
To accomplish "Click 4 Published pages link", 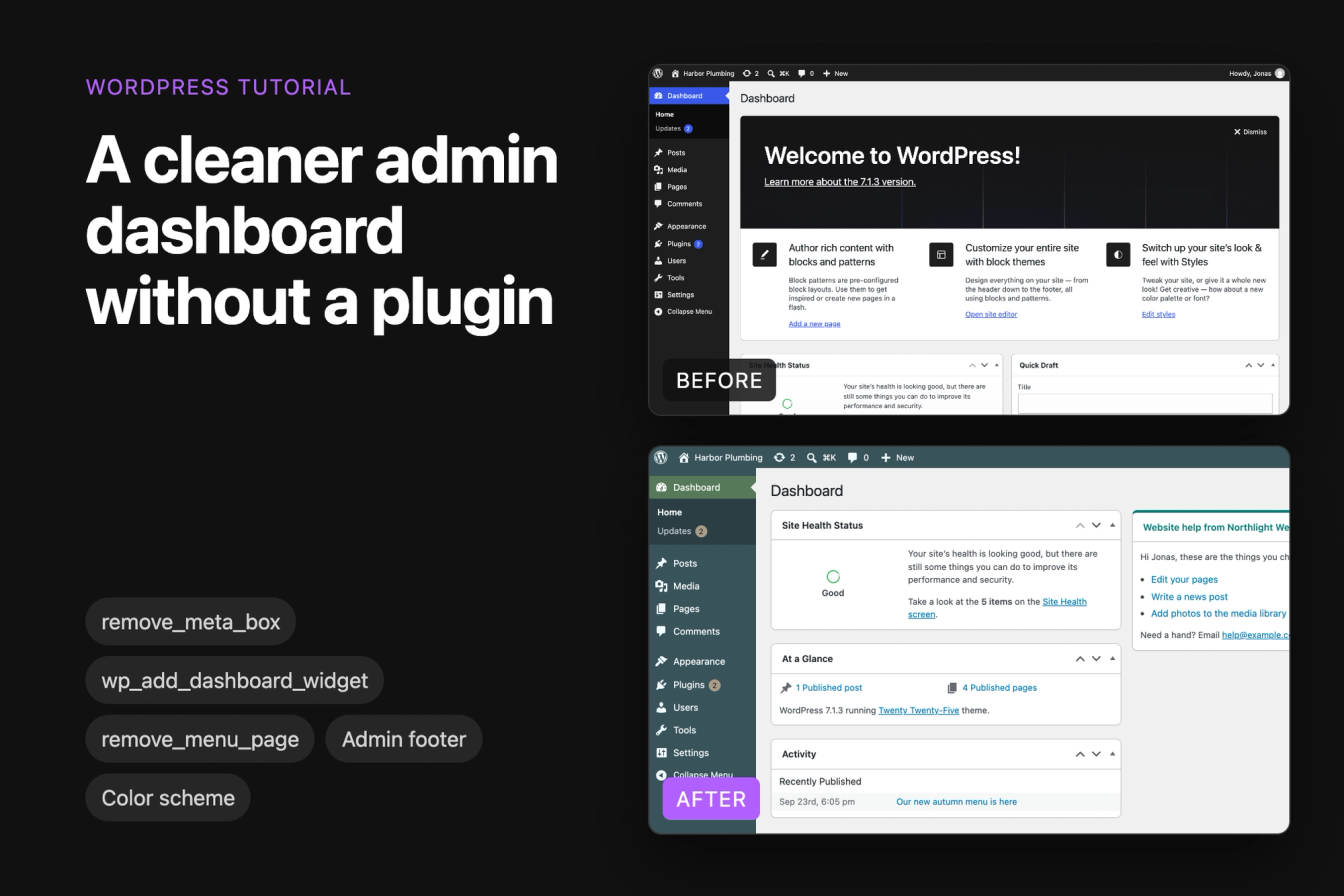I will [999, 688].
